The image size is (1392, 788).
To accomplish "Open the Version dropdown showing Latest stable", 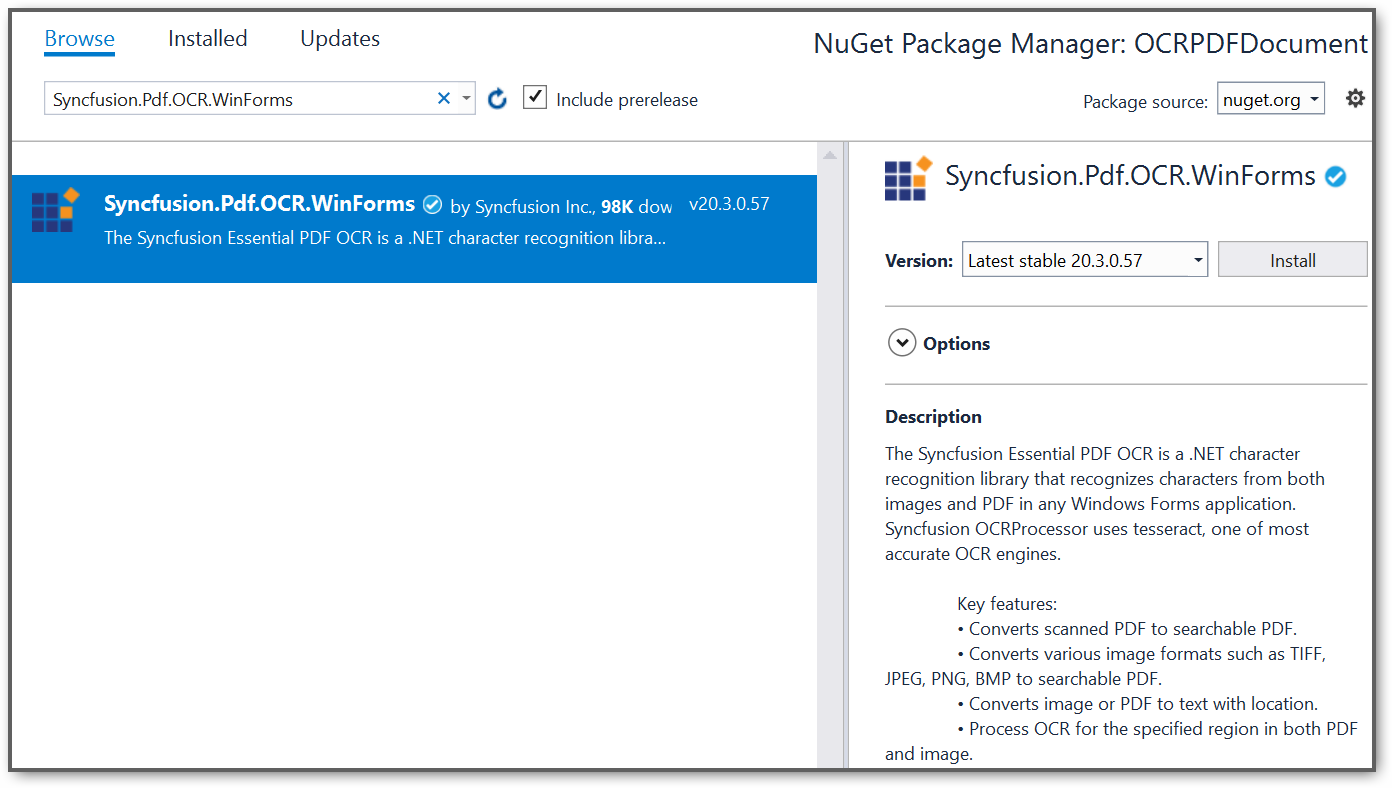I will coord(1085,260).
